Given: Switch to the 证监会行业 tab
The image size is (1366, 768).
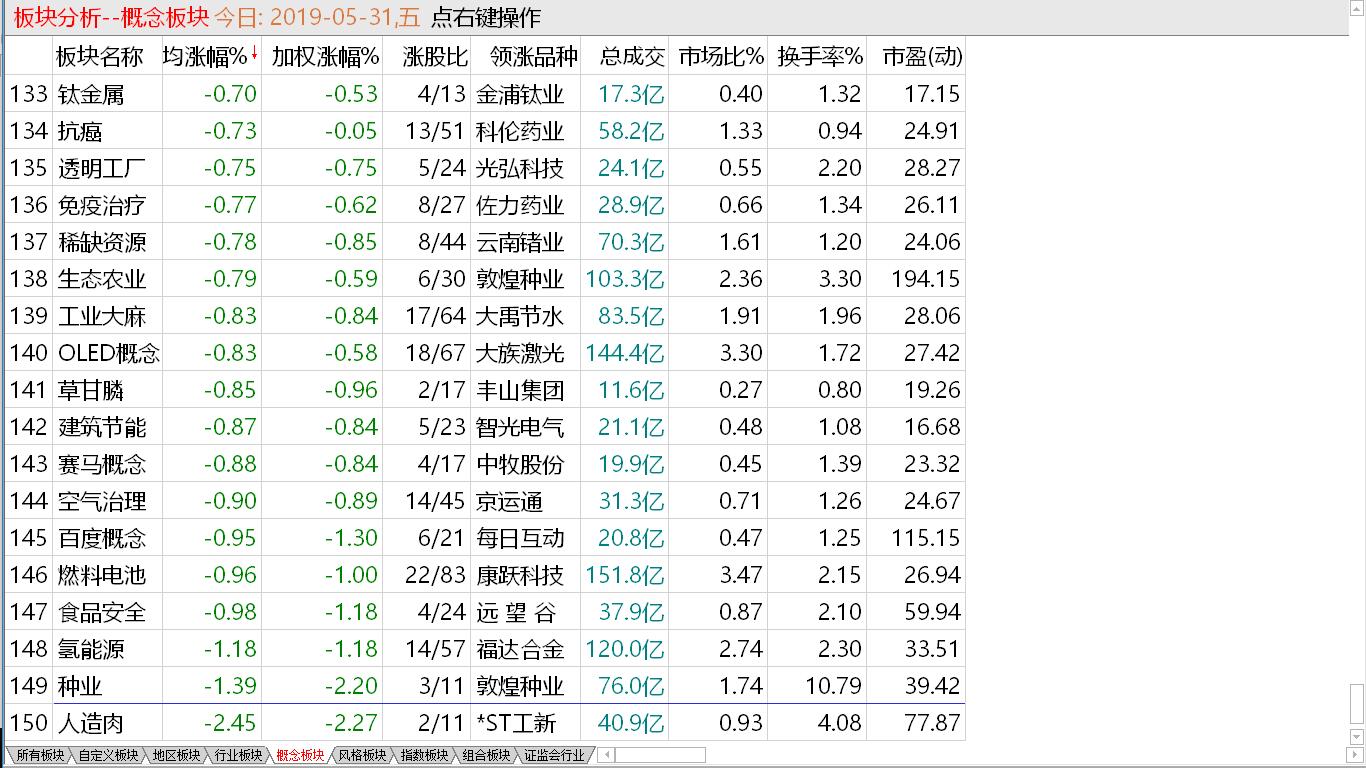Looking at the screenshot, I should [554, 756].
